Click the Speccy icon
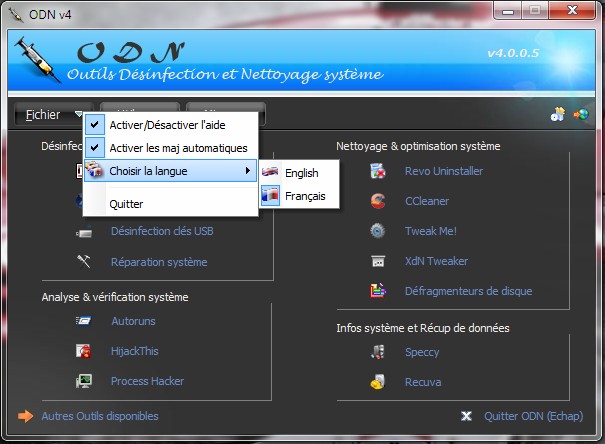 pyautogui.click(x=378, y=352)
